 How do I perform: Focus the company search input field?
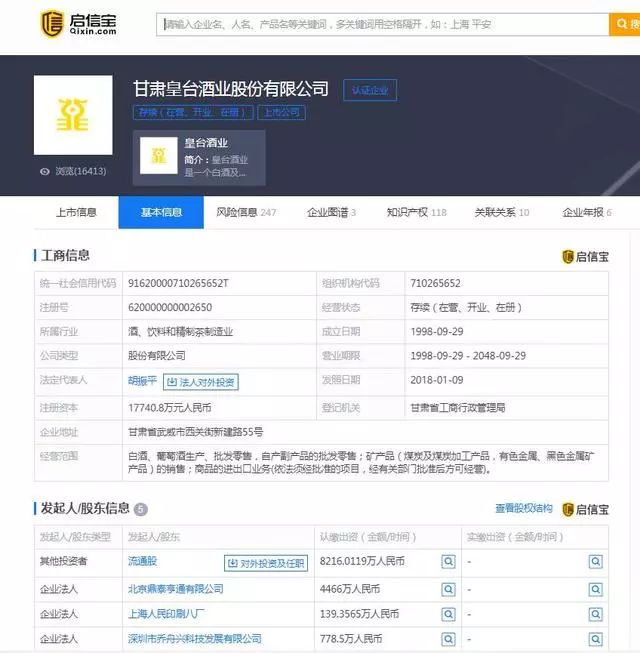click(x=383, y=24)
